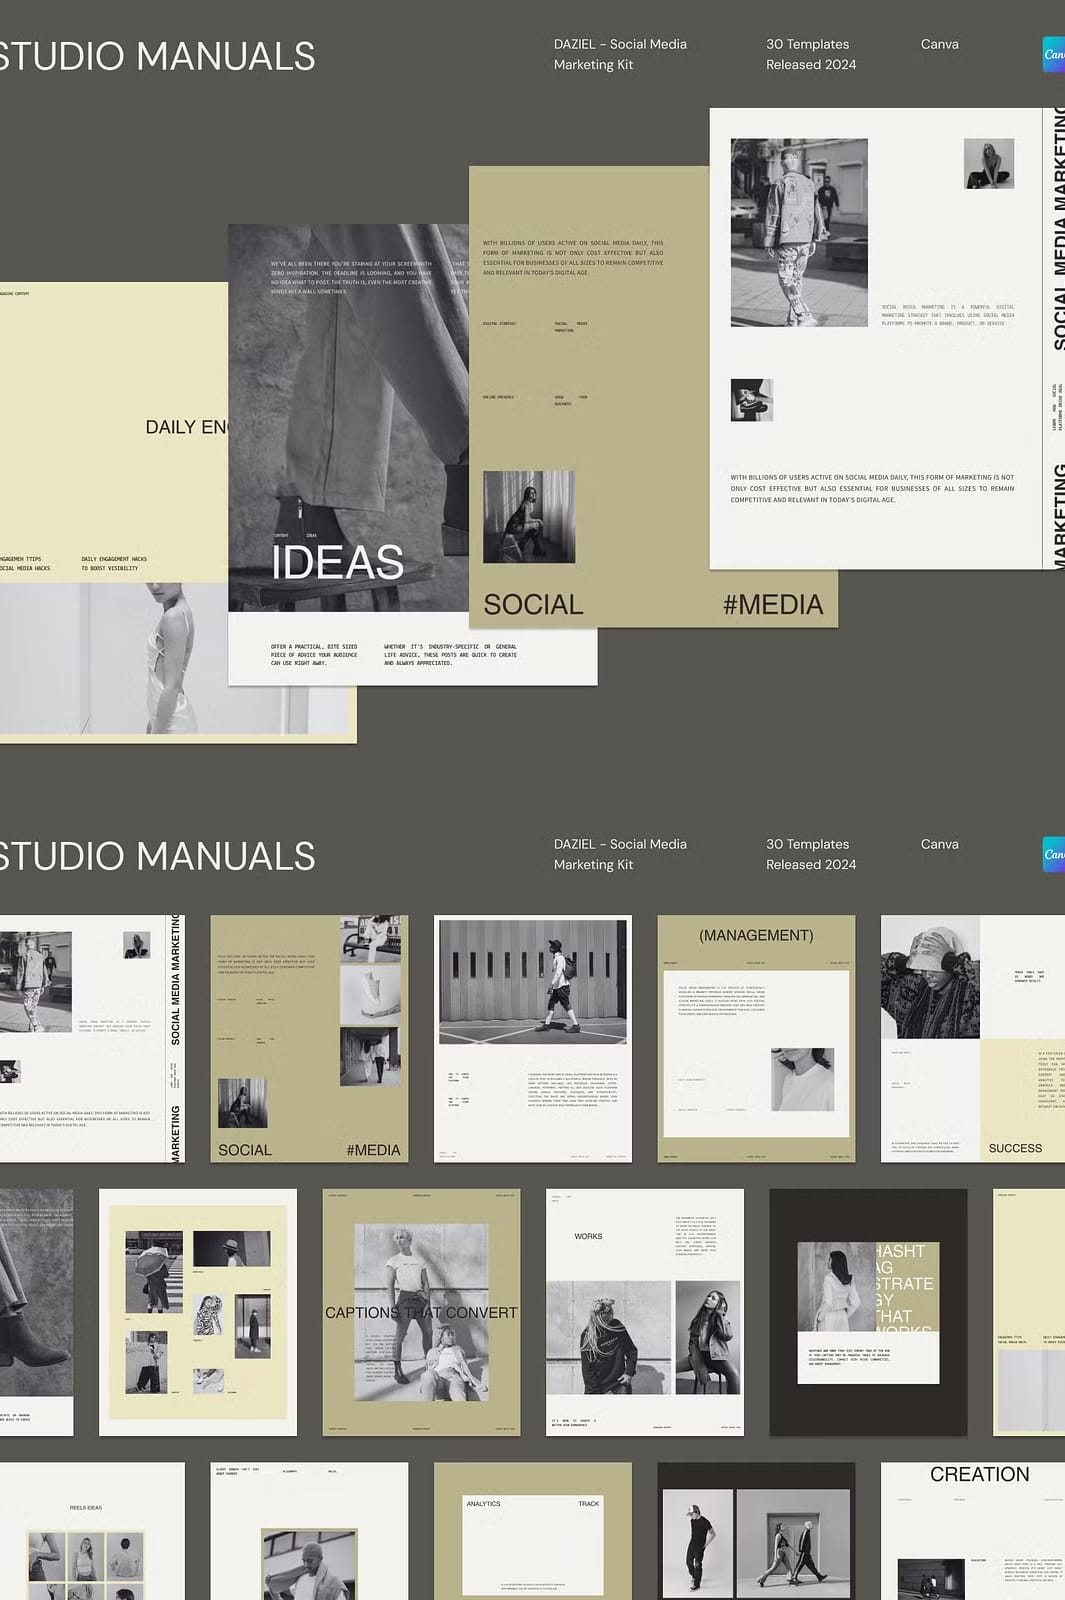Select the dark hashtag strategy template

click(x=867, y=1312)
